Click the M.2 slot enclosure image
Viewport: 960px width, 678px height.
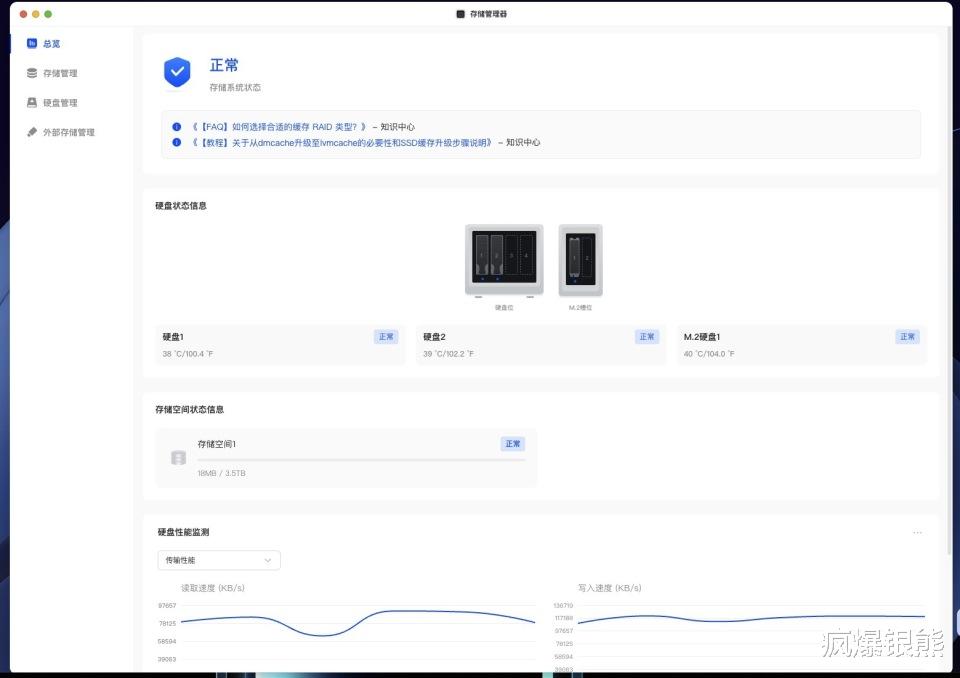[x=580, y=260]
